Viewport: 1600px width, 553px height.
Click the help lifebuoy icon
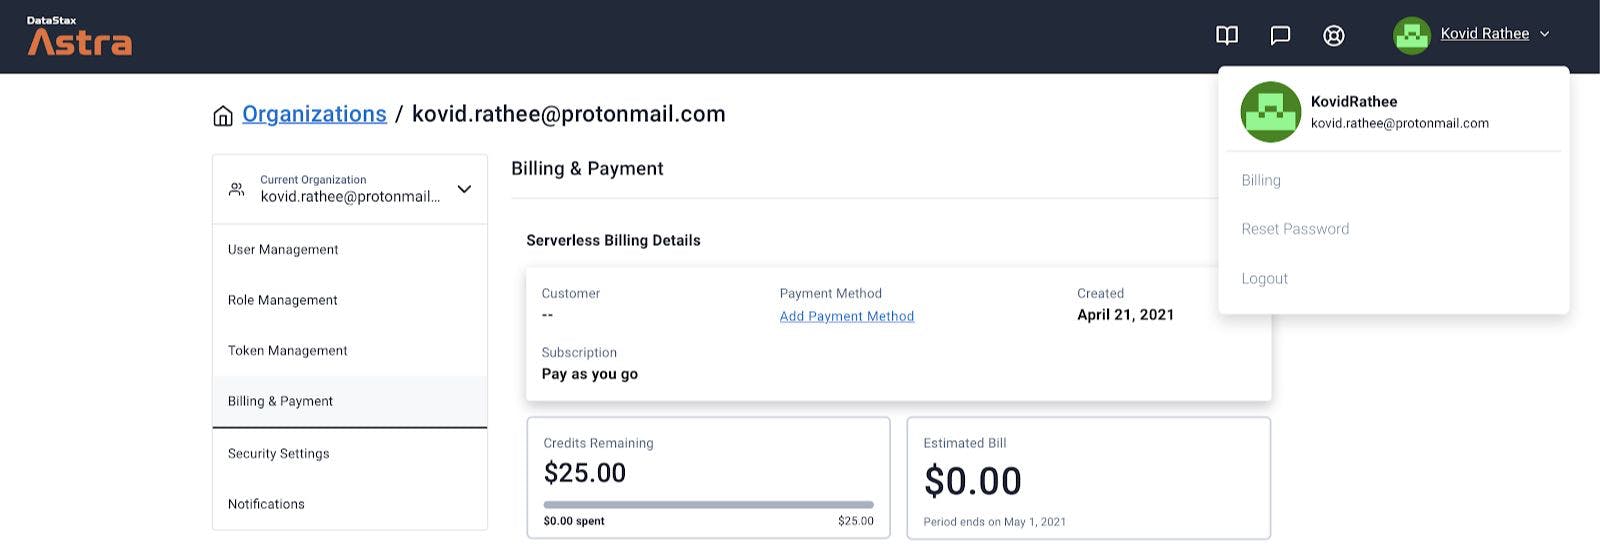pyautogui.click(x=1333, y=36)
